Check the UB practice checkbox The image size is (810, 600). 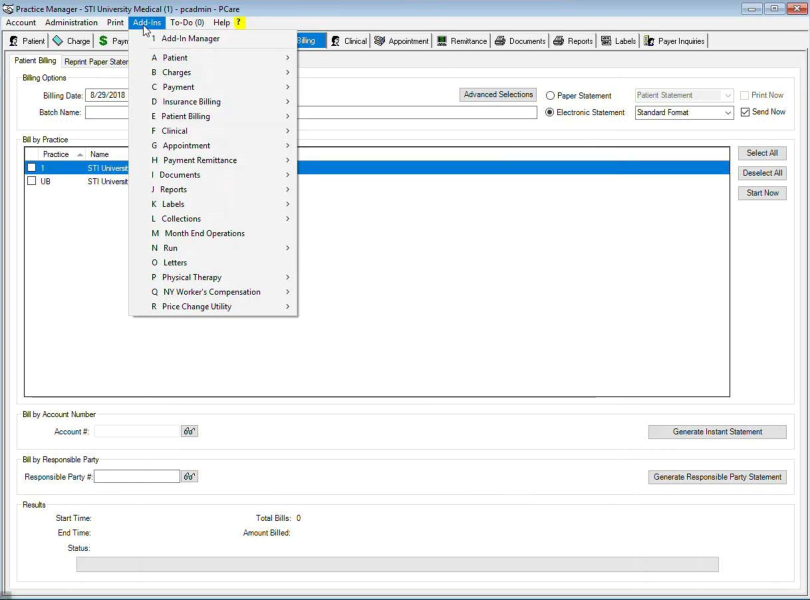[32, 182]
